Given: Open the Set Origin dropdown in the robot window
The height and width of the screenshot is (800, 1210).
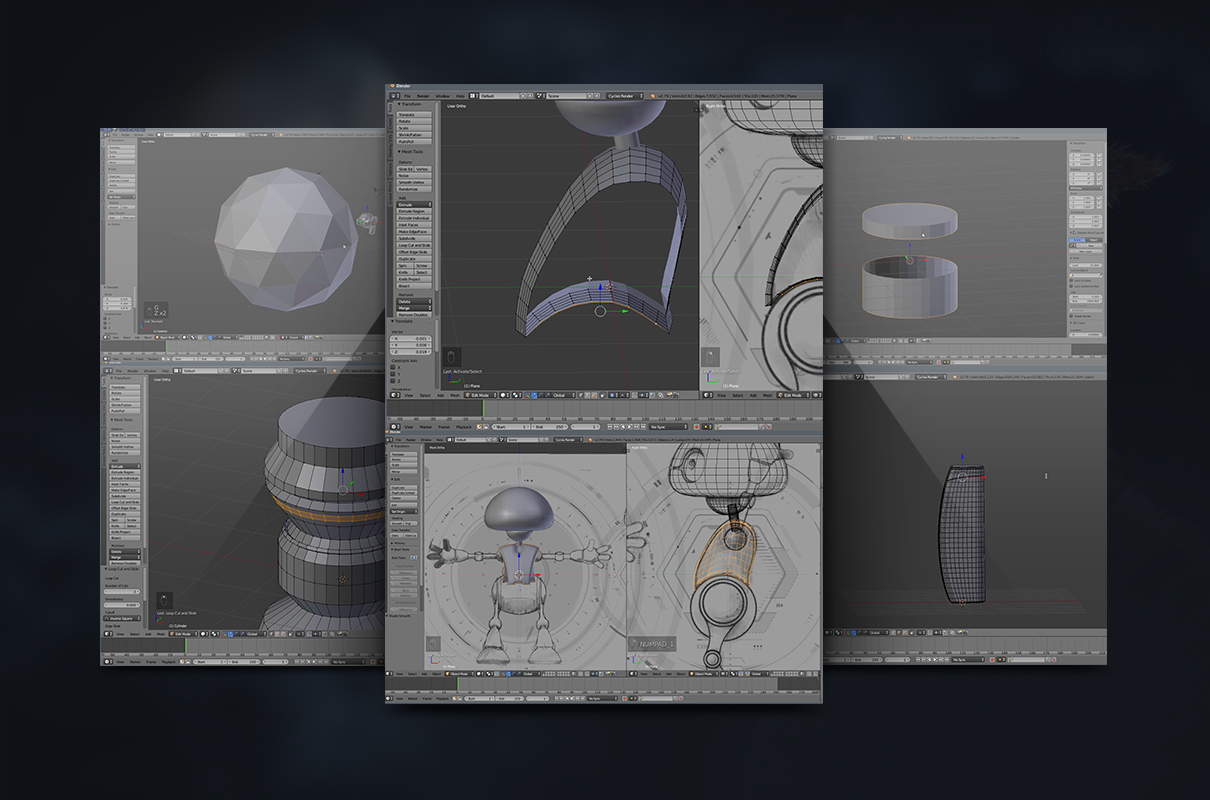Looking at the screenshot, I should click(x=404, y=511).
